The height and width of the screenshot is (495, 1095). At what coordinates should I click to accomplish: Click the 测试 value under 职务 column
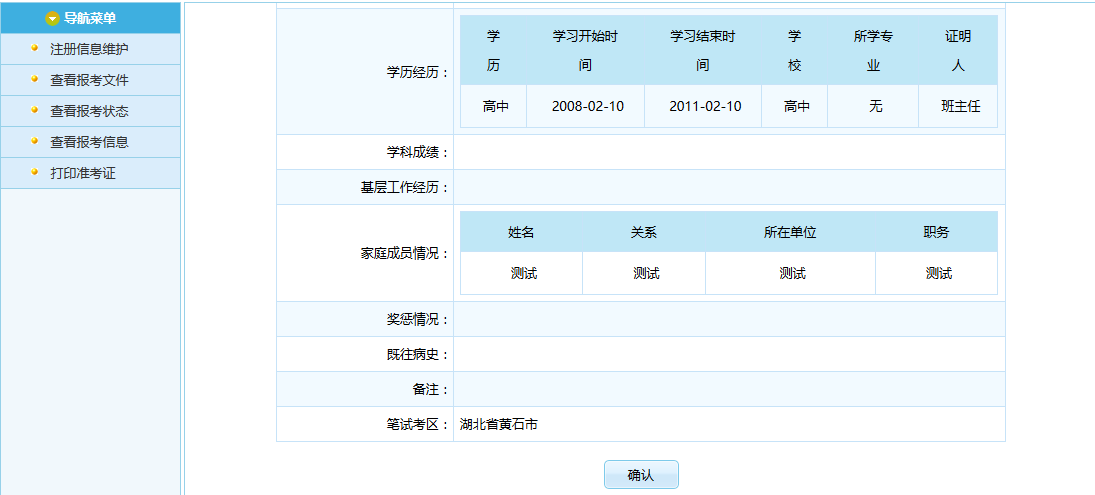(938, 273)
